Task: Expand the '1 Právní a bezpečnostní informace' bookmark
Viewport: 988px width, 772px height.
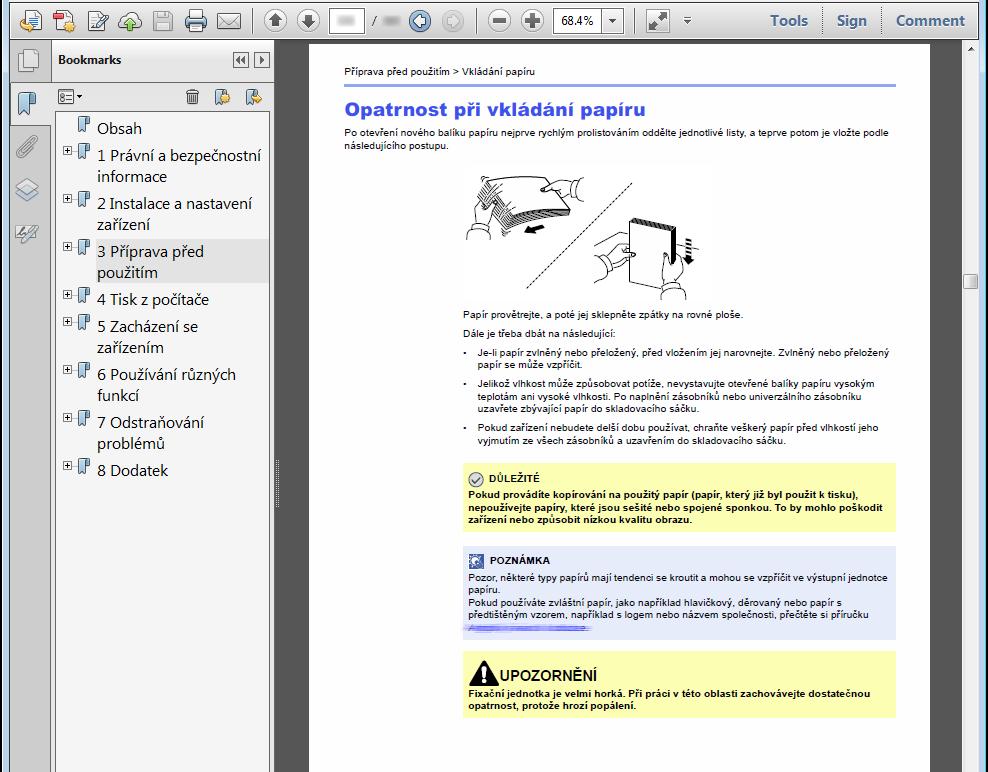Action: pos(67,150)
